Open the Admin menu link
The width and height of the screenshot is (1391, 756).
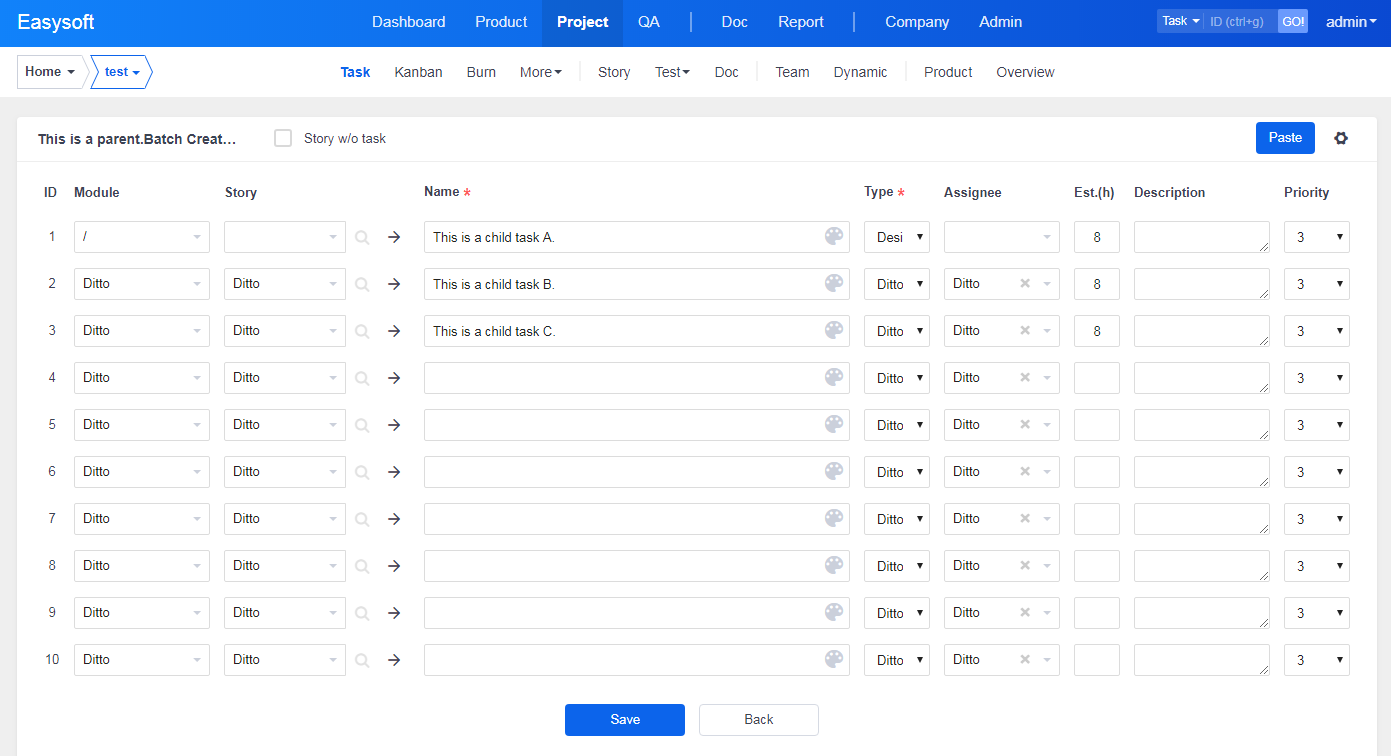1001,22
